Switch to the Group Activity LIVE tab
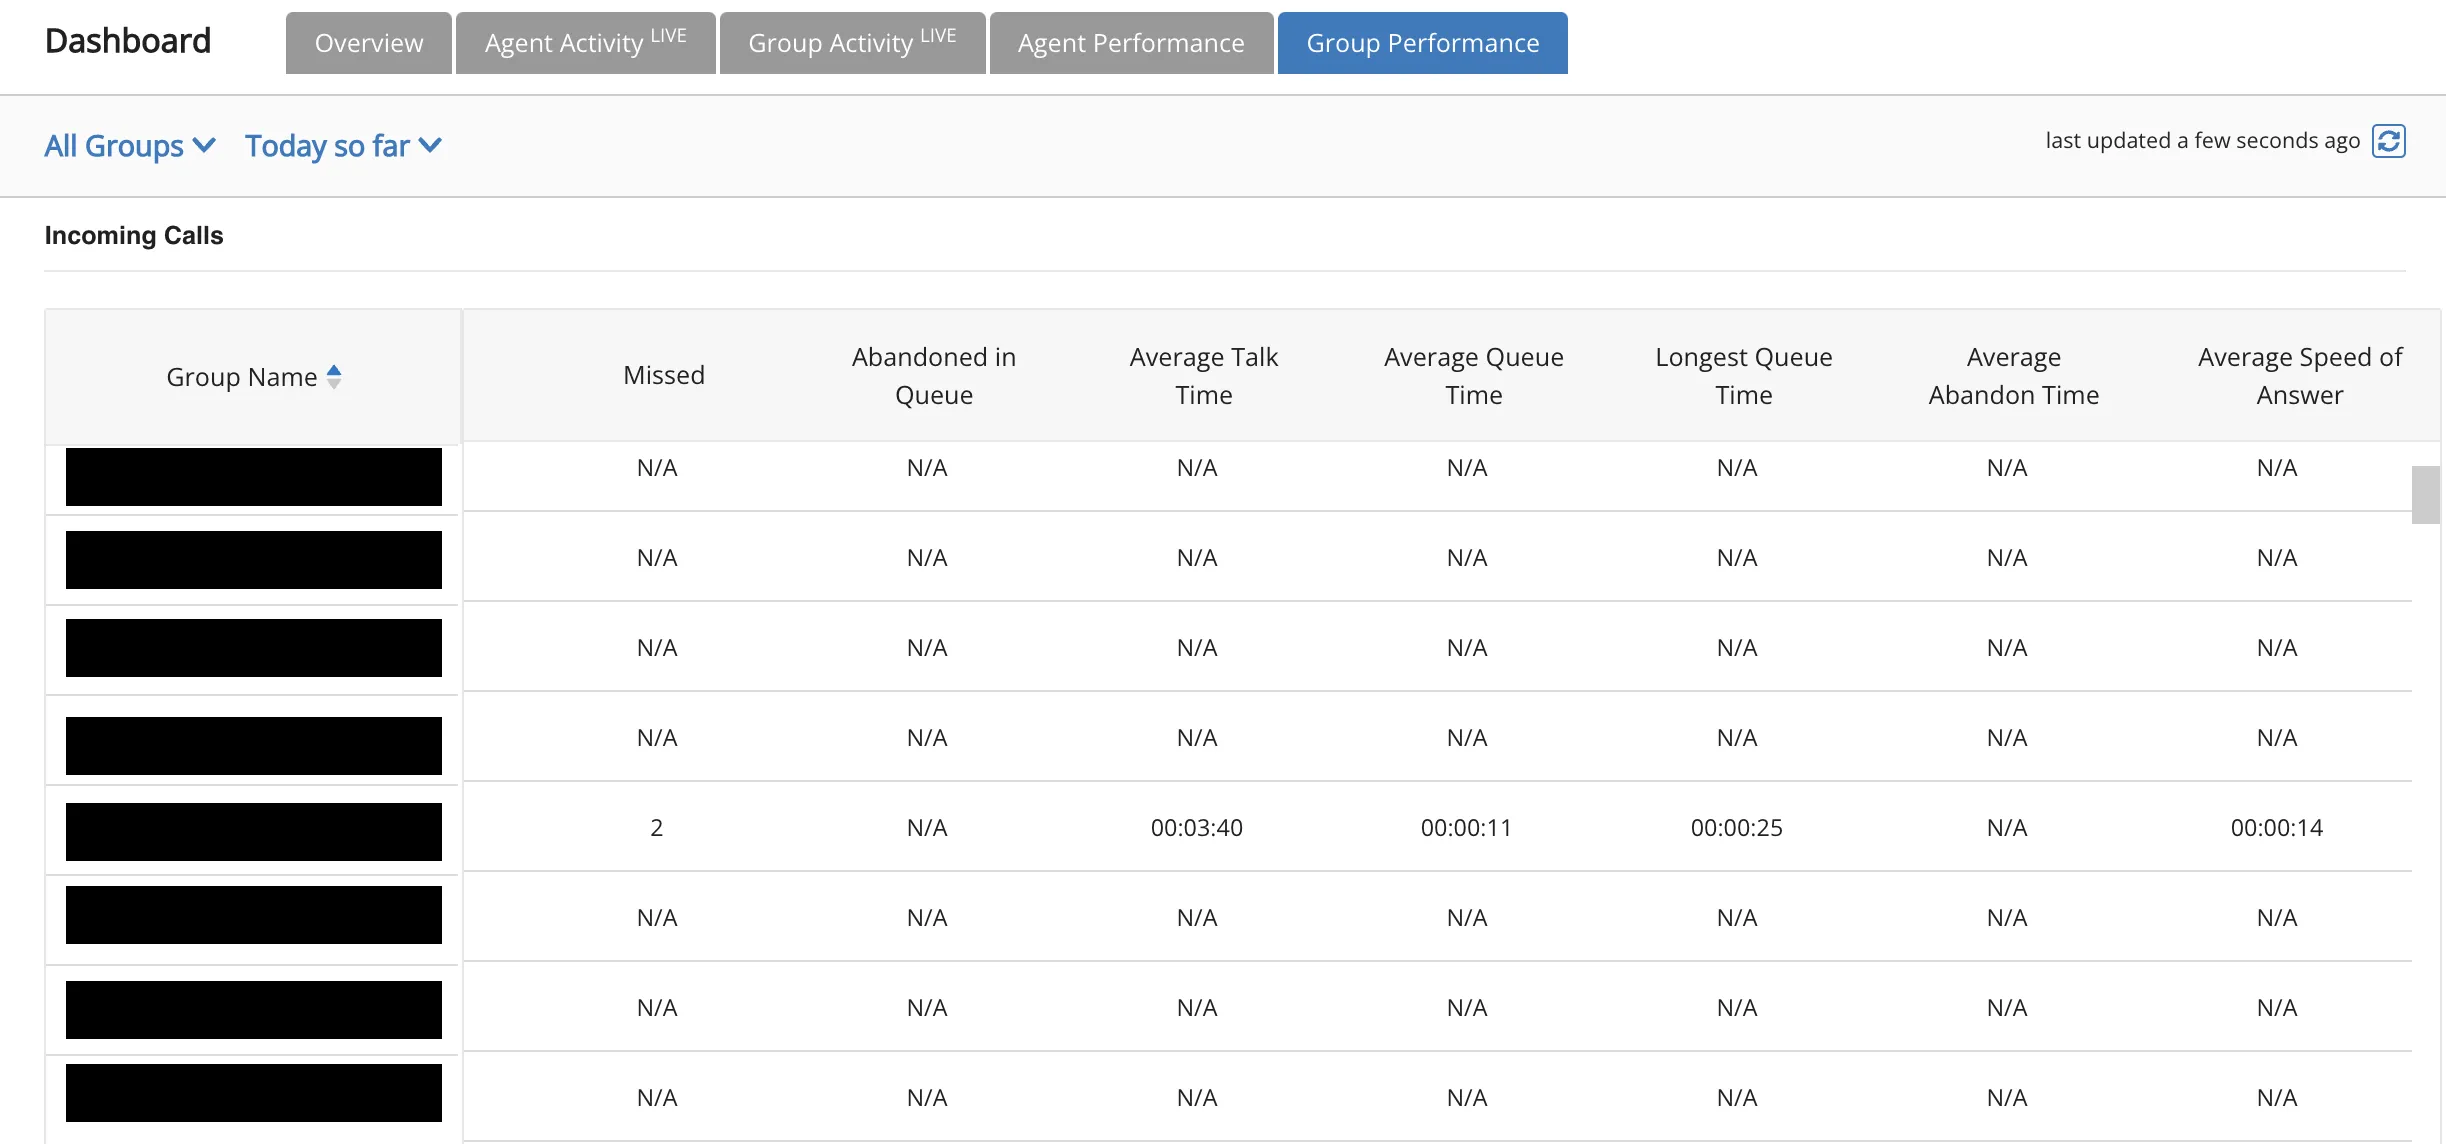The width and height of the screenshot is (2446, 1144). pos(853,43)
